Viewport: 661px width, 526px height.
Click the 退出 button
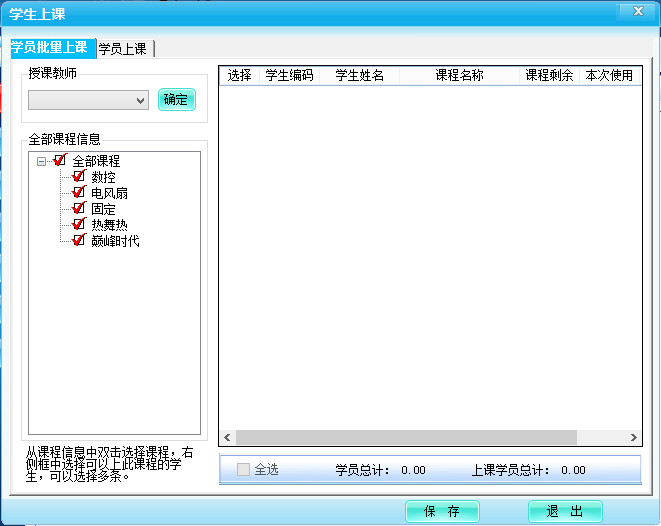pyautogui.click(x=565, y=512)
